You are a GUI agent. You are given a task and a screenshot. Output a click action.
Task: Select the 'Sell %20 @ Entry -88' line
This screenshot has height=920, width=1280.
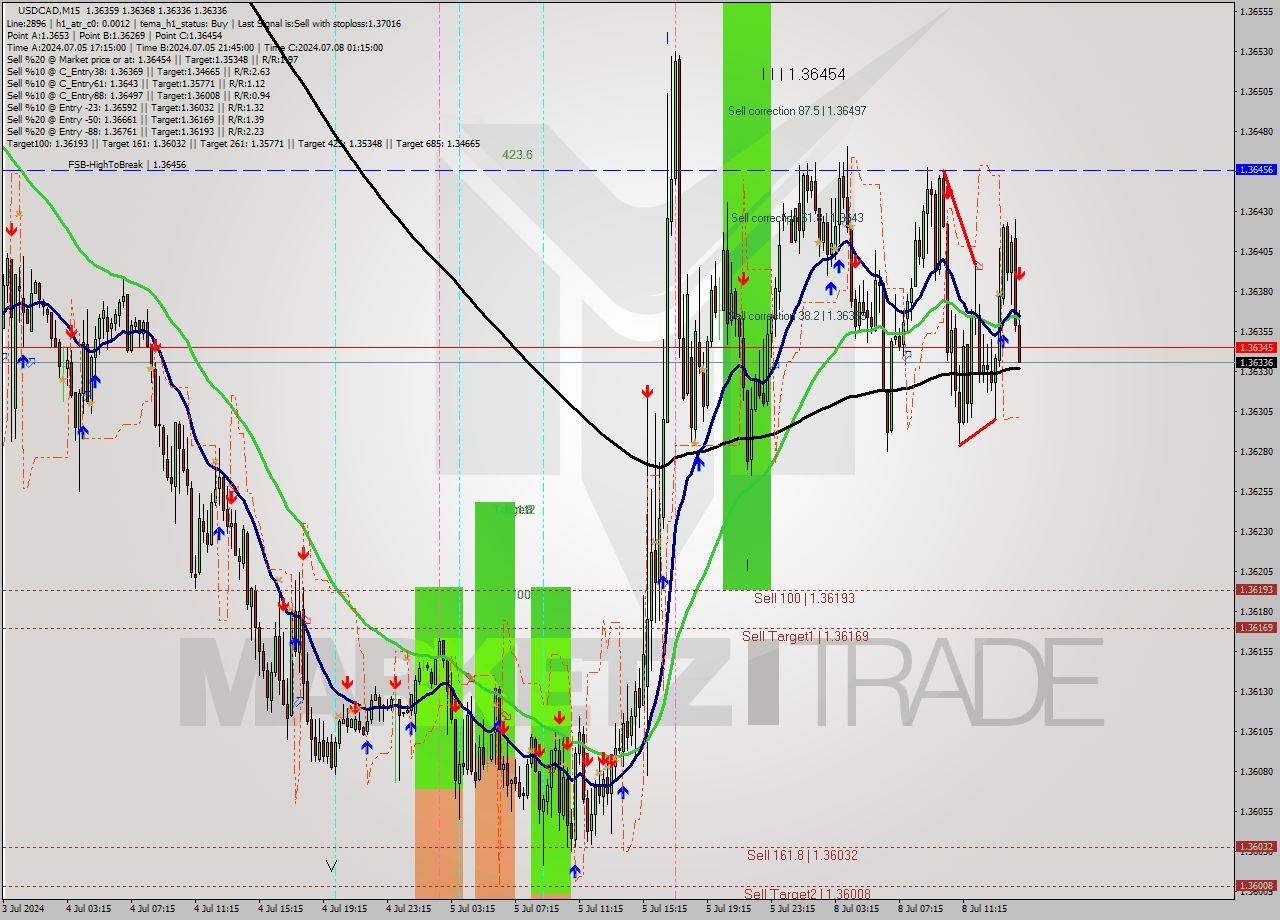pyautogui.click(x=135, y=131)
